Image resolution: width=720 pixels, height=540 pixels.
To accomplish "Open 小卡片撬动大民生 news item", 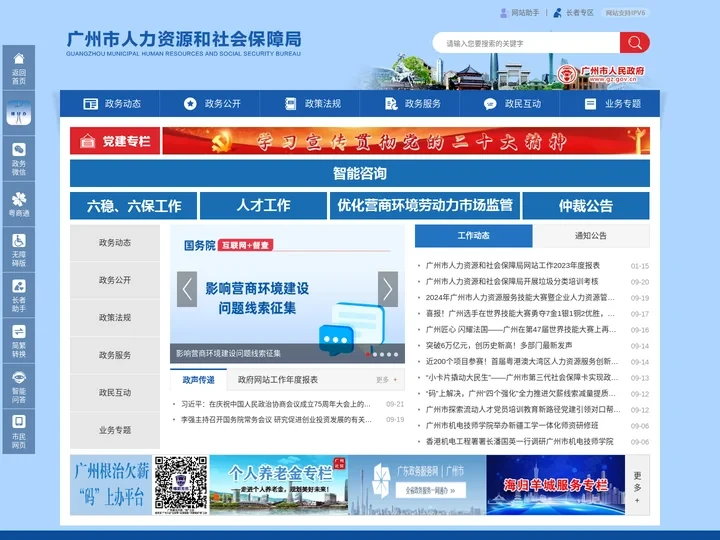I will 522,377.
